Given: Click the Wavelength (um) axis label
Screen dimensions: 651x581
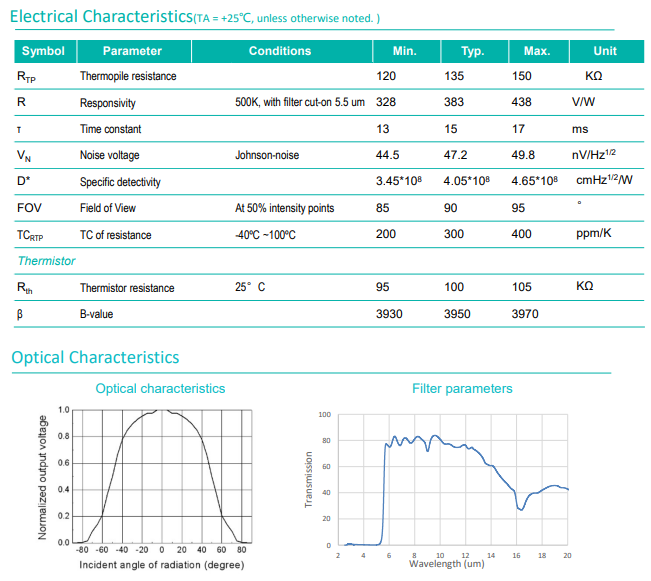Looking at the screenshot, I should 462,564.
